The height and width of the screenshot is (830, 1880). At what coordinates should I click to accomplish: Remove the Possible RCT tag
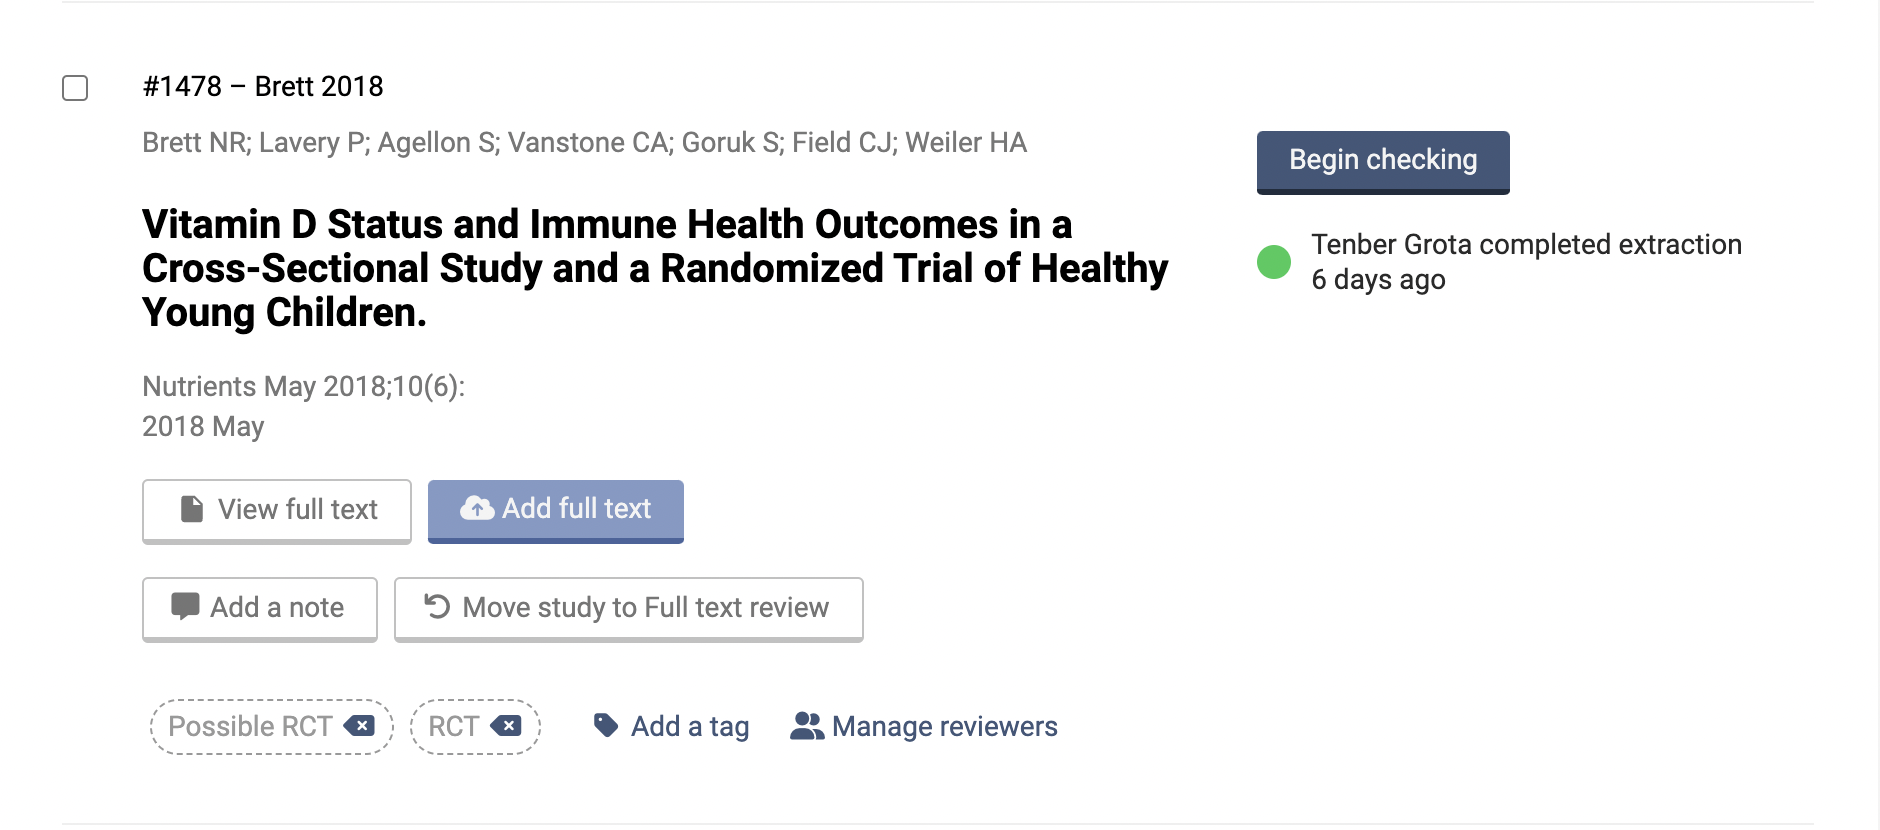click(359, 726)
